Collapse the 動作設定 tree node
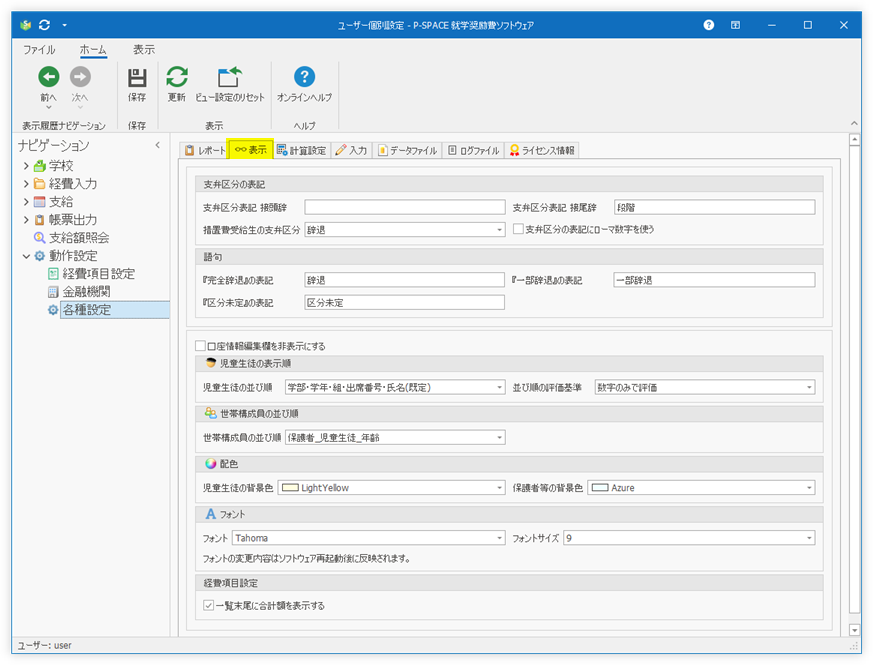The image size is (873, 665). (x=26, y=256)
